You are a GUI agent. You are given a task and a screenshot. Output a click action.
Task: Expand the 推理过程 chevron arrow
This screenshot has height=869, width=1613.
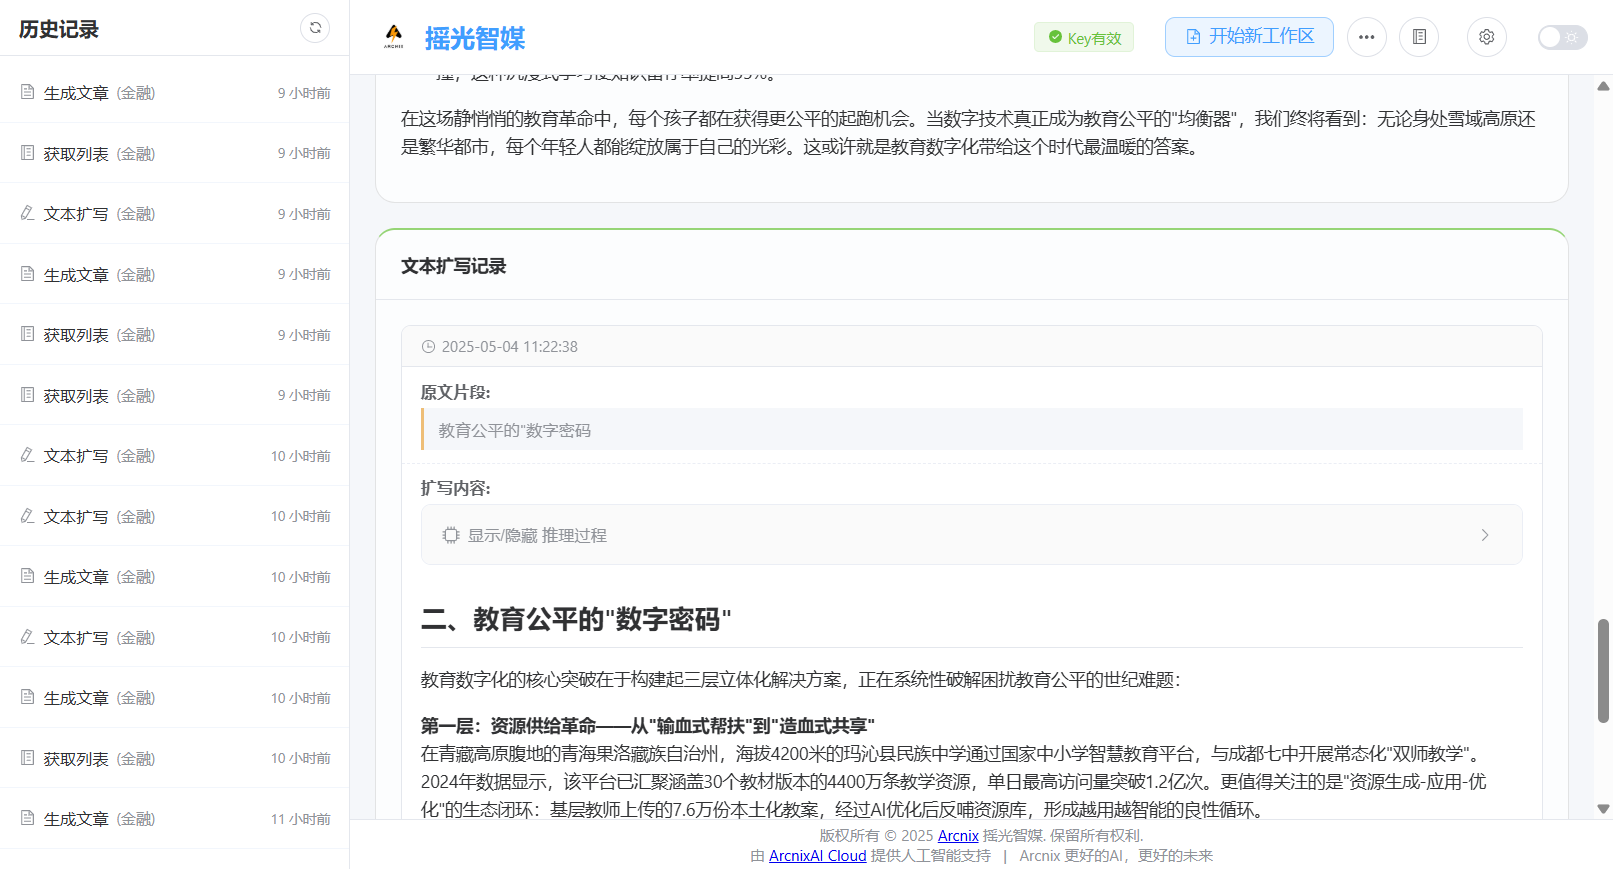(1484, 536)
